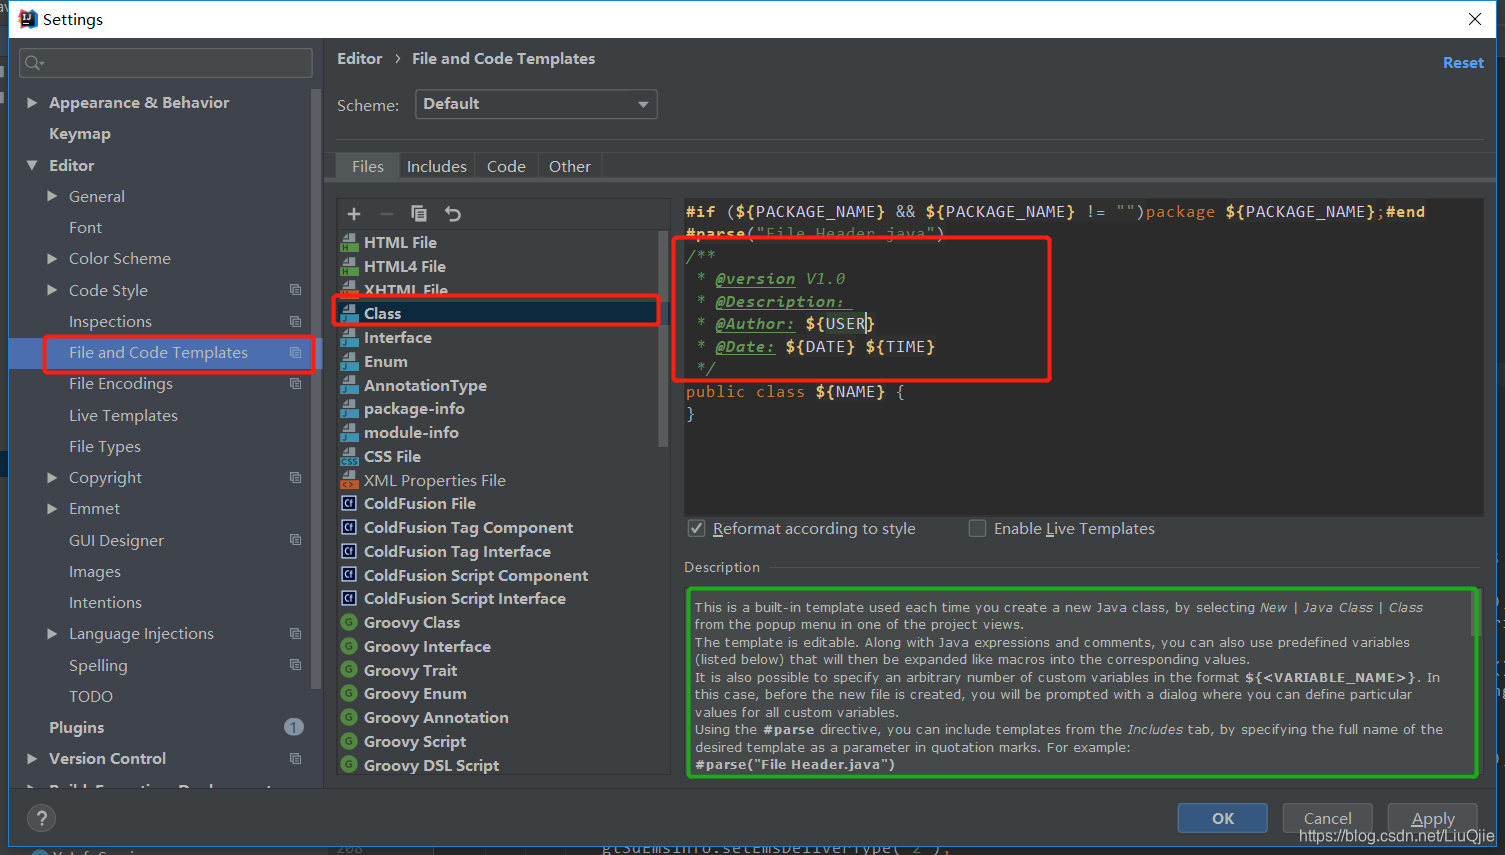Click the CSS File template icon
This screenshot has height=855, width=1505.
coord(349,457)
